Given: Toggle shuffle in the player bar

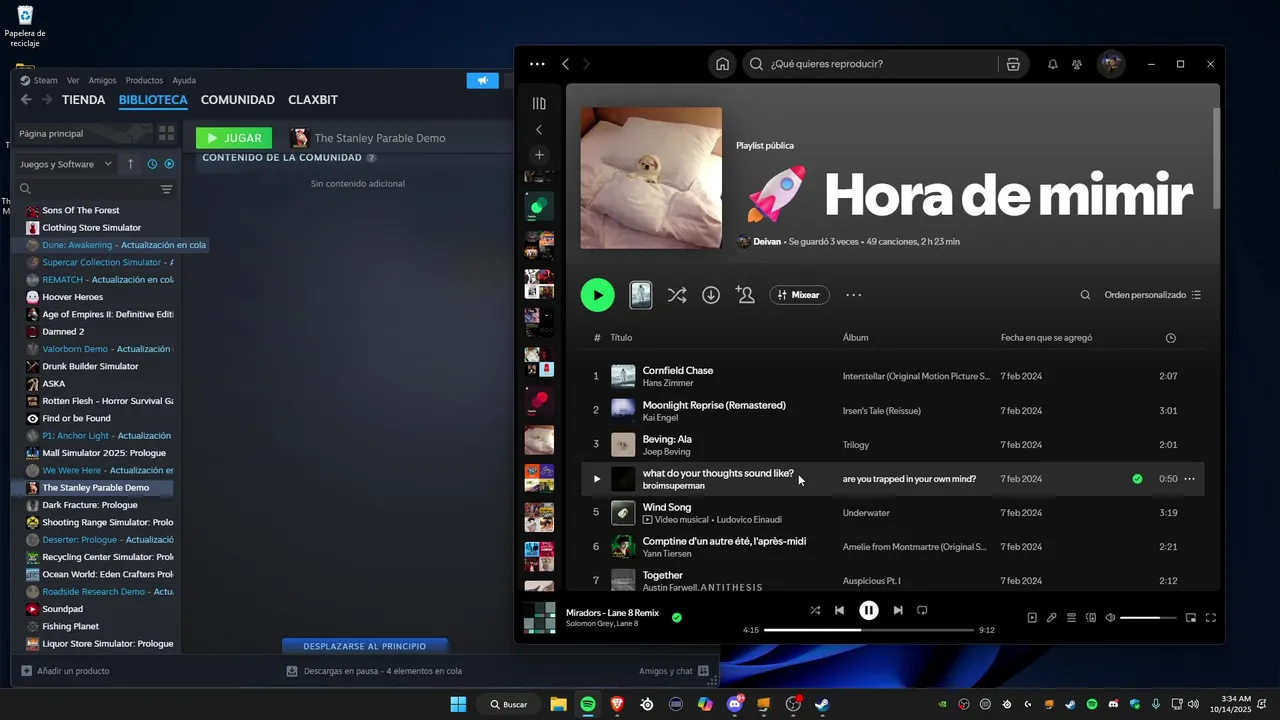Looking at the screenshot, I should tap(815, 610).
